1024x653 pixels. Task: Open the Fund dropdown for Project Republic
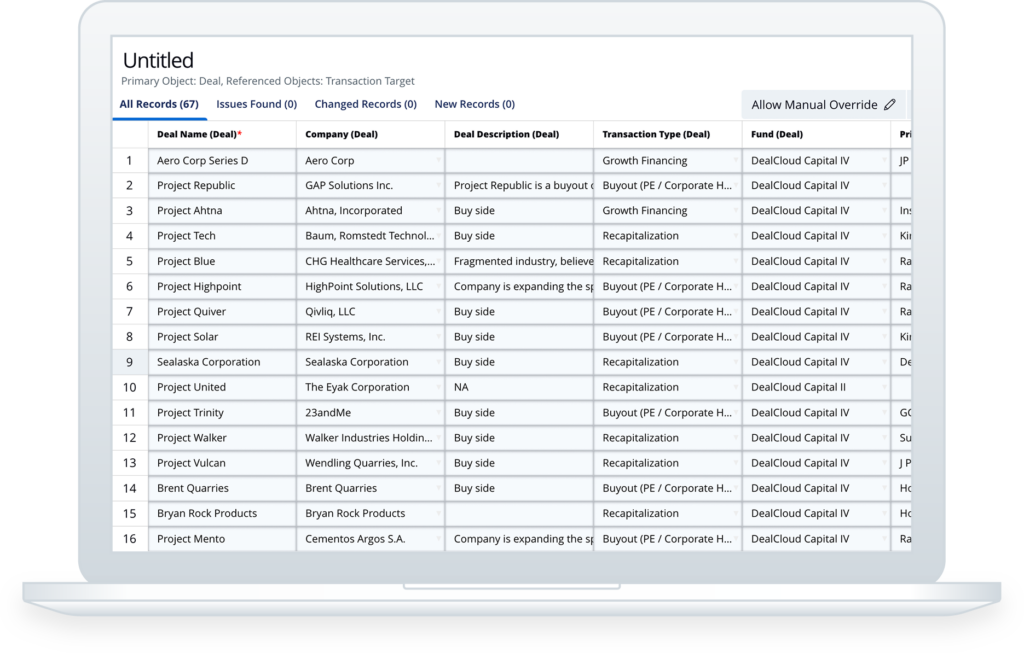click(884, 185)
